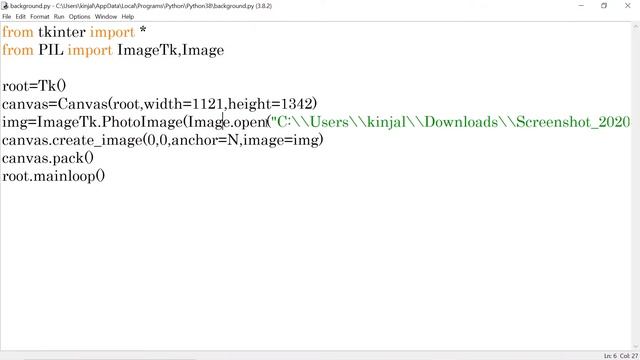Click on 'from PIL import ImageTk,Image' line
The image size is (640, 360).
[x=113, y=50]
